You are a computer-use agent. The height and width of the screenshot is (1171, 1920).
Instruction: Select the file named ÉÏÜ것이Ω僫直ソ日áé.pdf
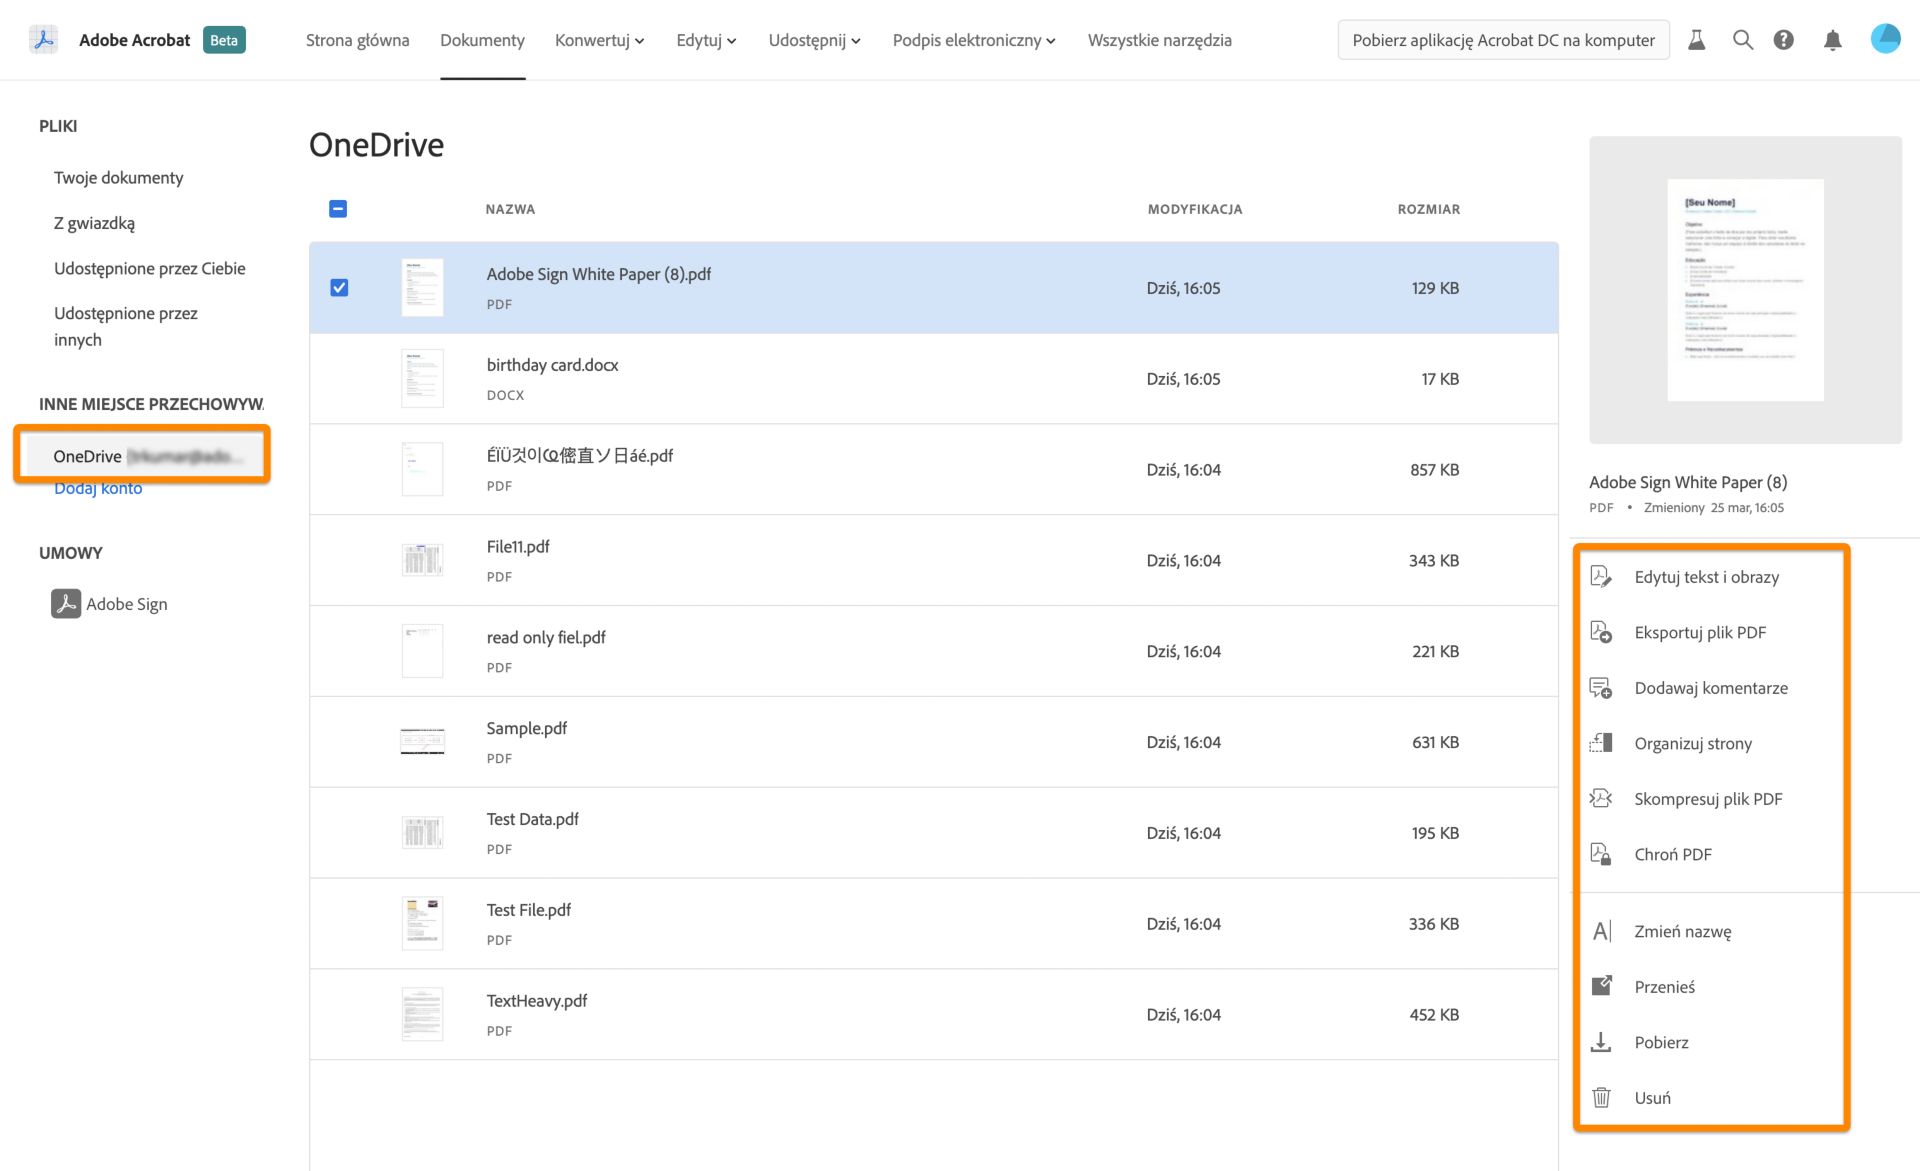tap(579, 456)
